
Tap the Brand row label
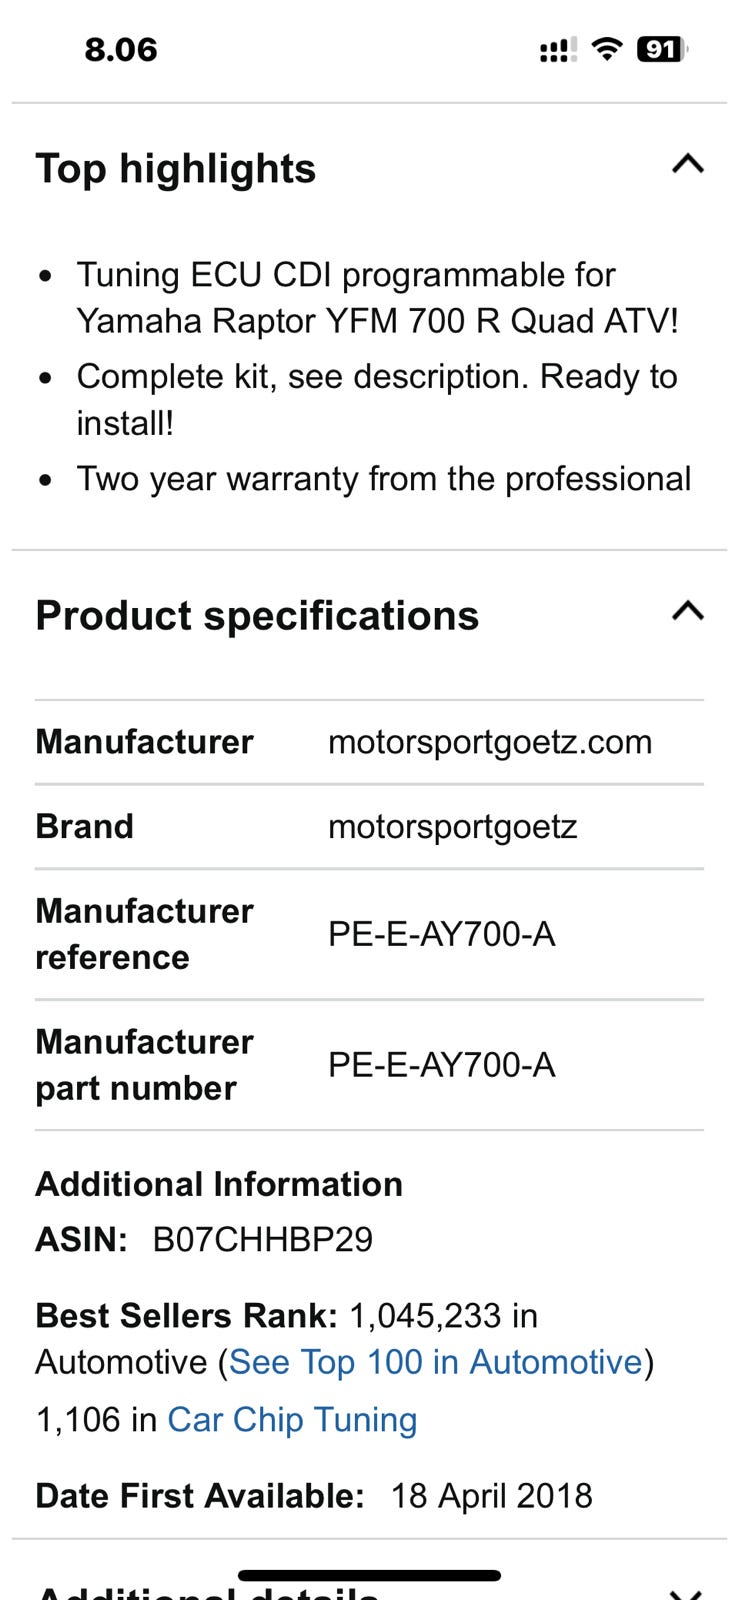[x=85, y=827]
